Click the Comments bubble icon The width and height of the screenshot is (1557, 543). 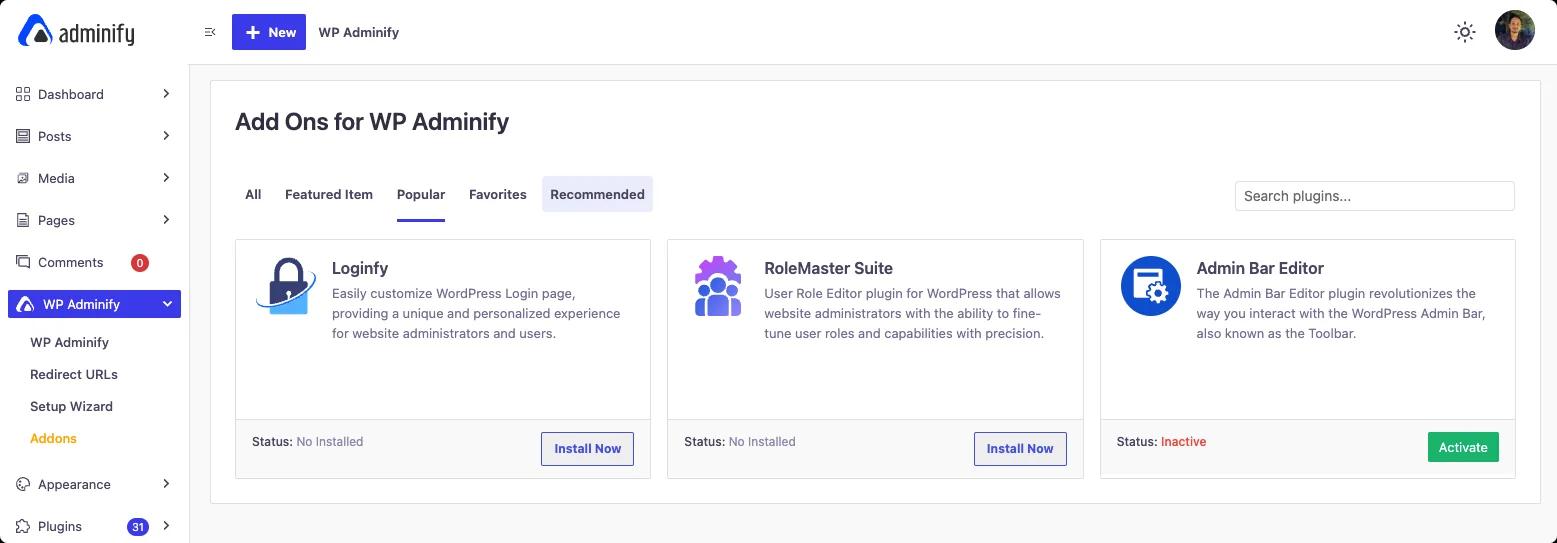click(23, 262)
